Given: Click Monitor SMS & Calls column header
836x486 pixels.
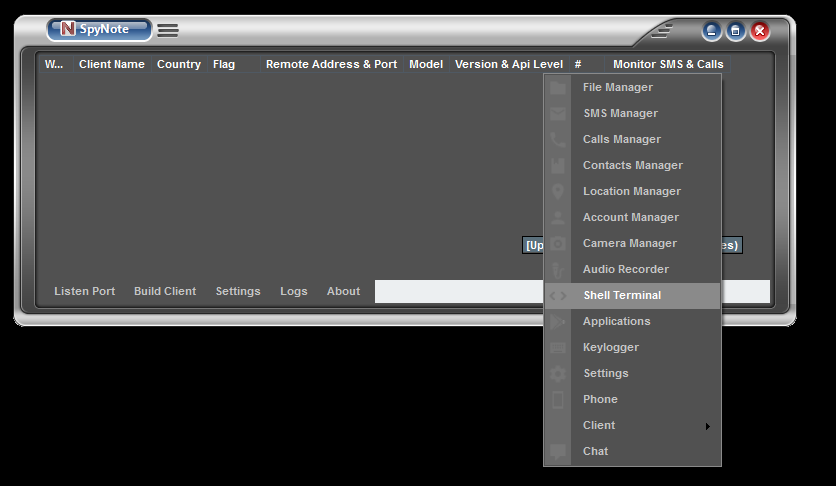Looking at the screenshot, I should pos(668,64).
